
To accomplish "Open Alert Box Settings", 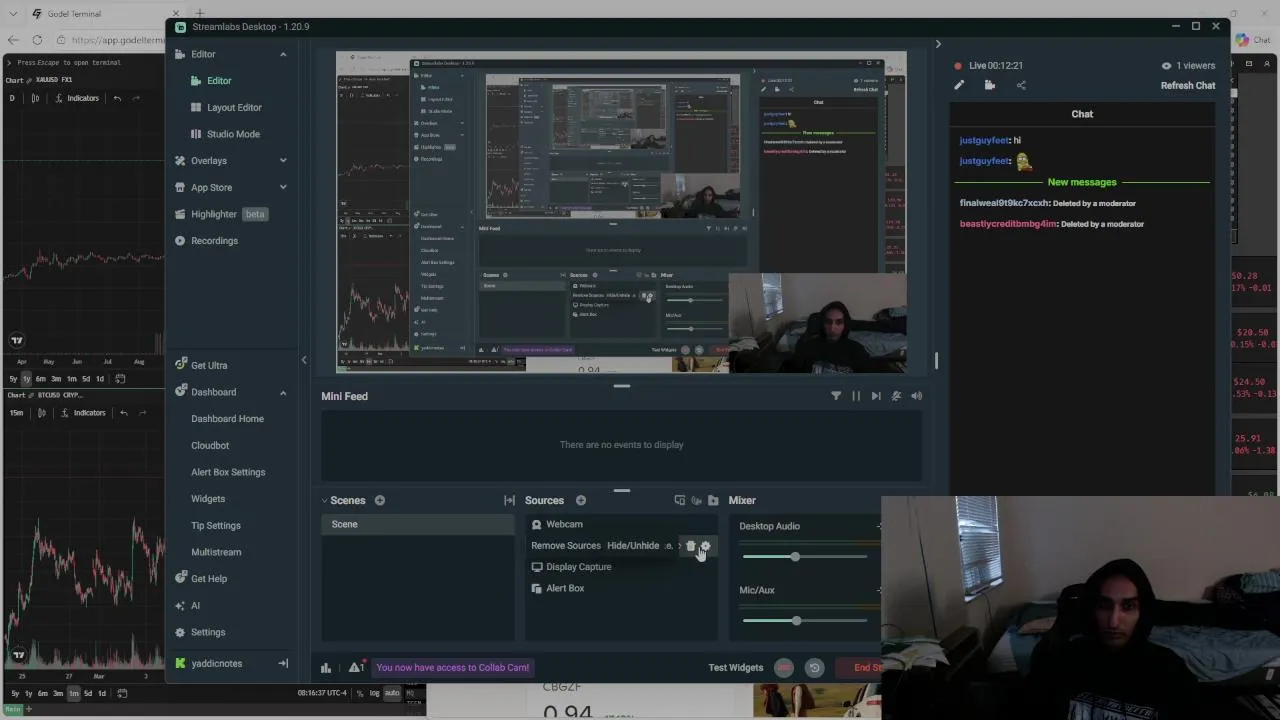I will pos(228,472).
